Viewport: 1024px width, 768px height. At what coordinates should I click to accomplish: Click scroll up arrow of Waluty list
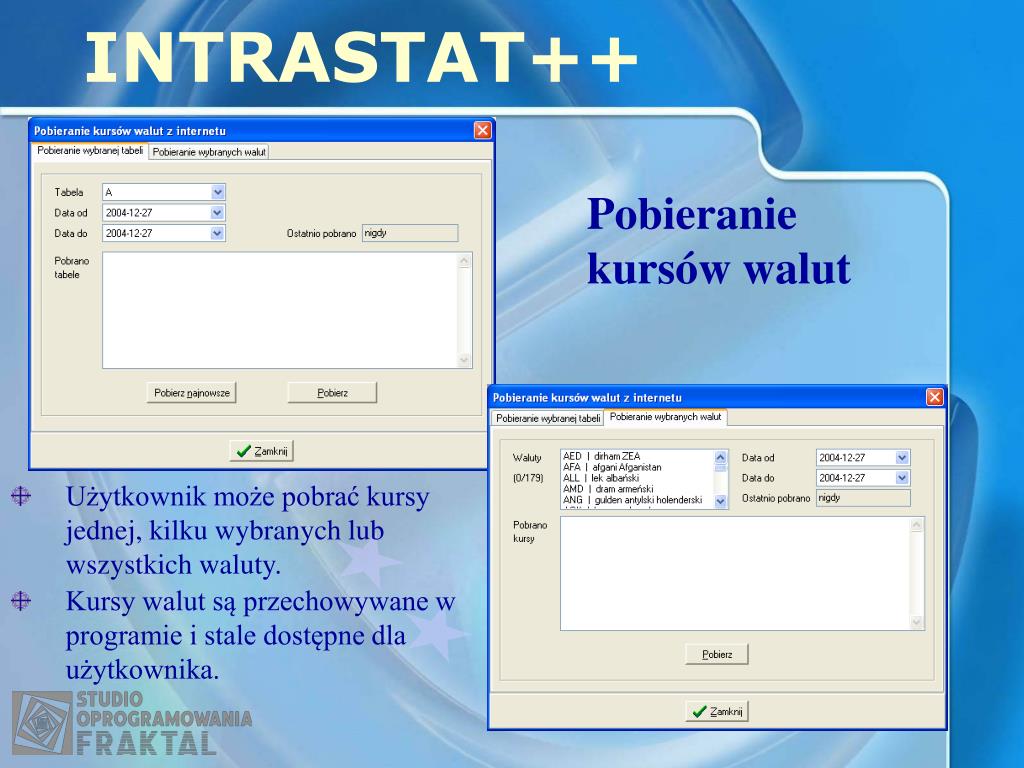point(720,457)
